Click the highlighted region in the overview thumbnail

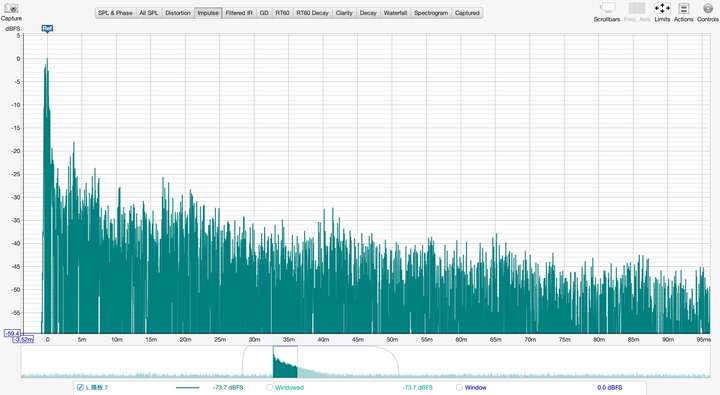(285, 362)
